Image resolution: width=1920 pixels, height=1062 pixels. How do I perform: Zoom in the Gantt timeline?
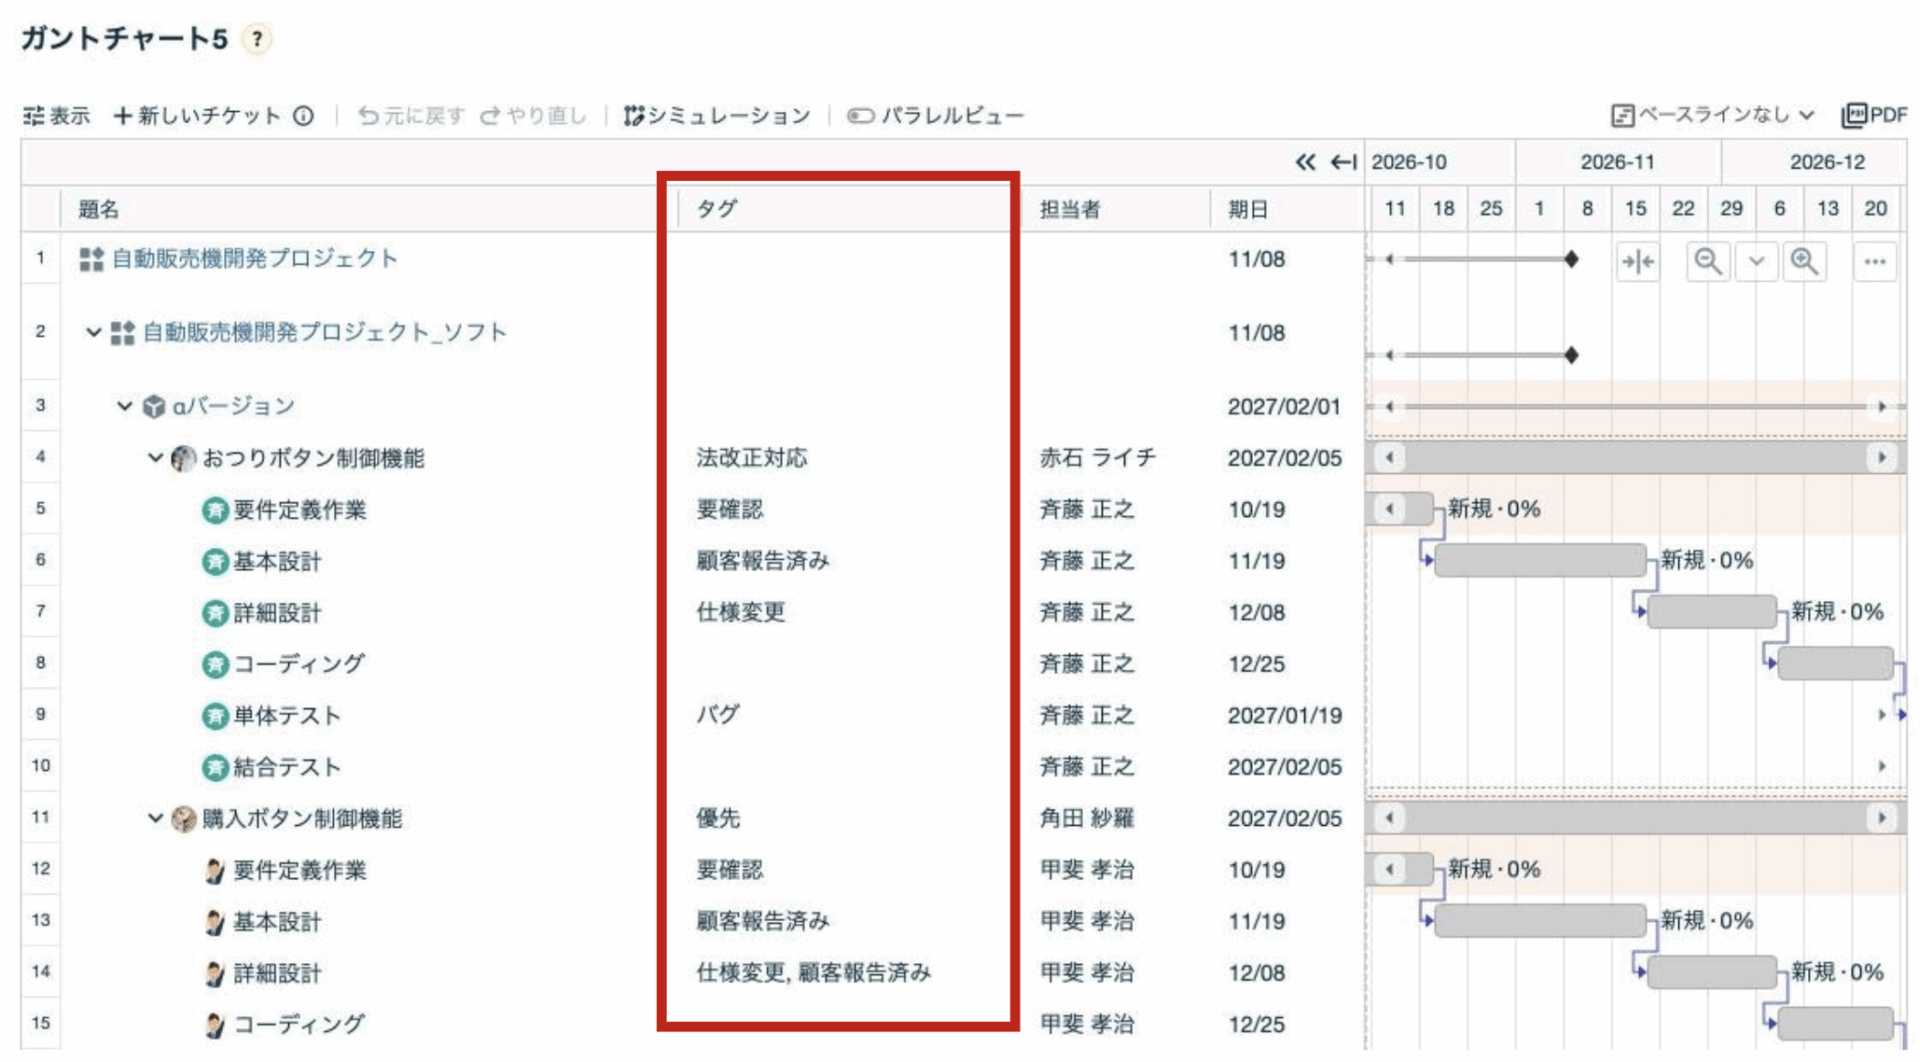tap(1805, 262)
